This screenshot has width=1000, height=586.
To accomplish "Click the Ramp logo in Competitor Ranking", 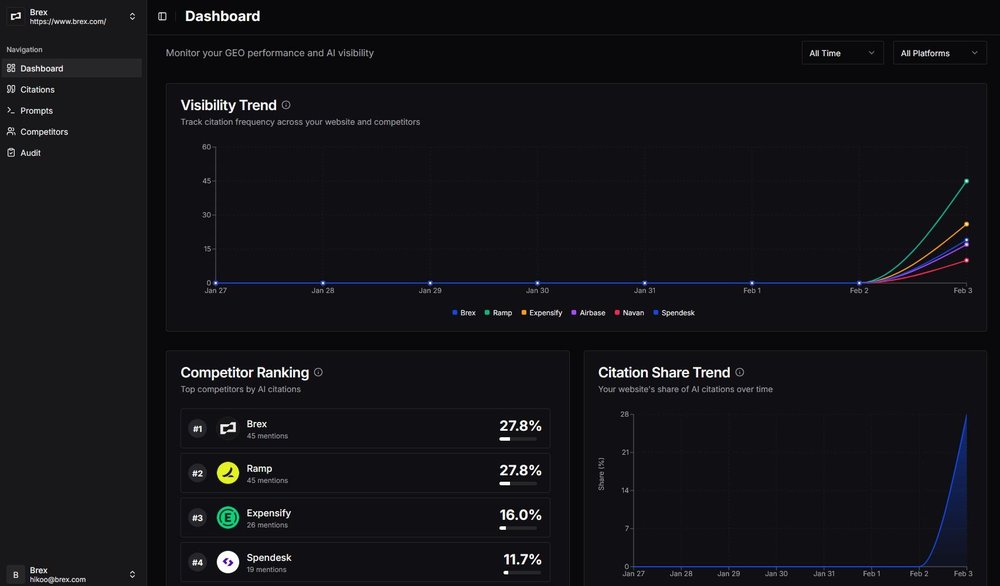I will pos(227,473).
